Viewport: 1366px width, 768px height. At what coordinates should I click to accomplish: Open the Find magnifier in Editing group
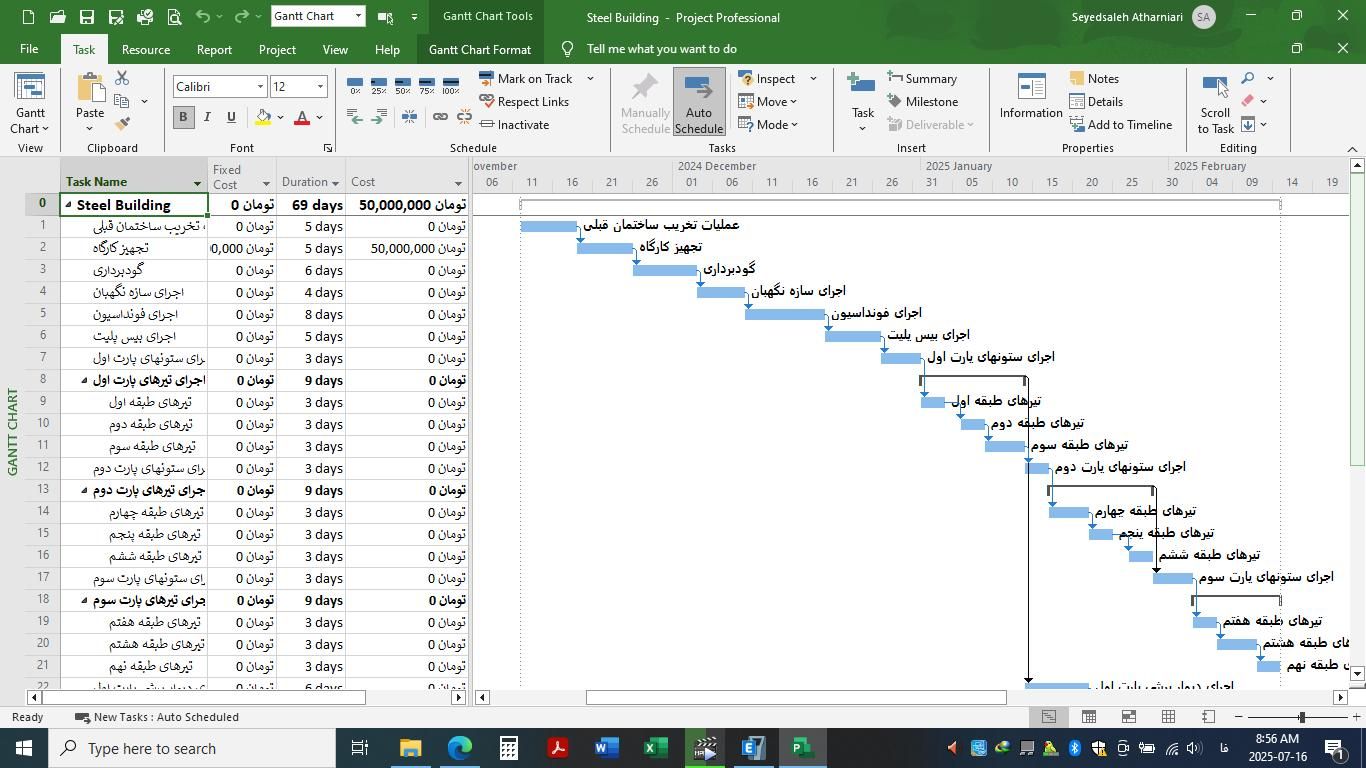1248,78
